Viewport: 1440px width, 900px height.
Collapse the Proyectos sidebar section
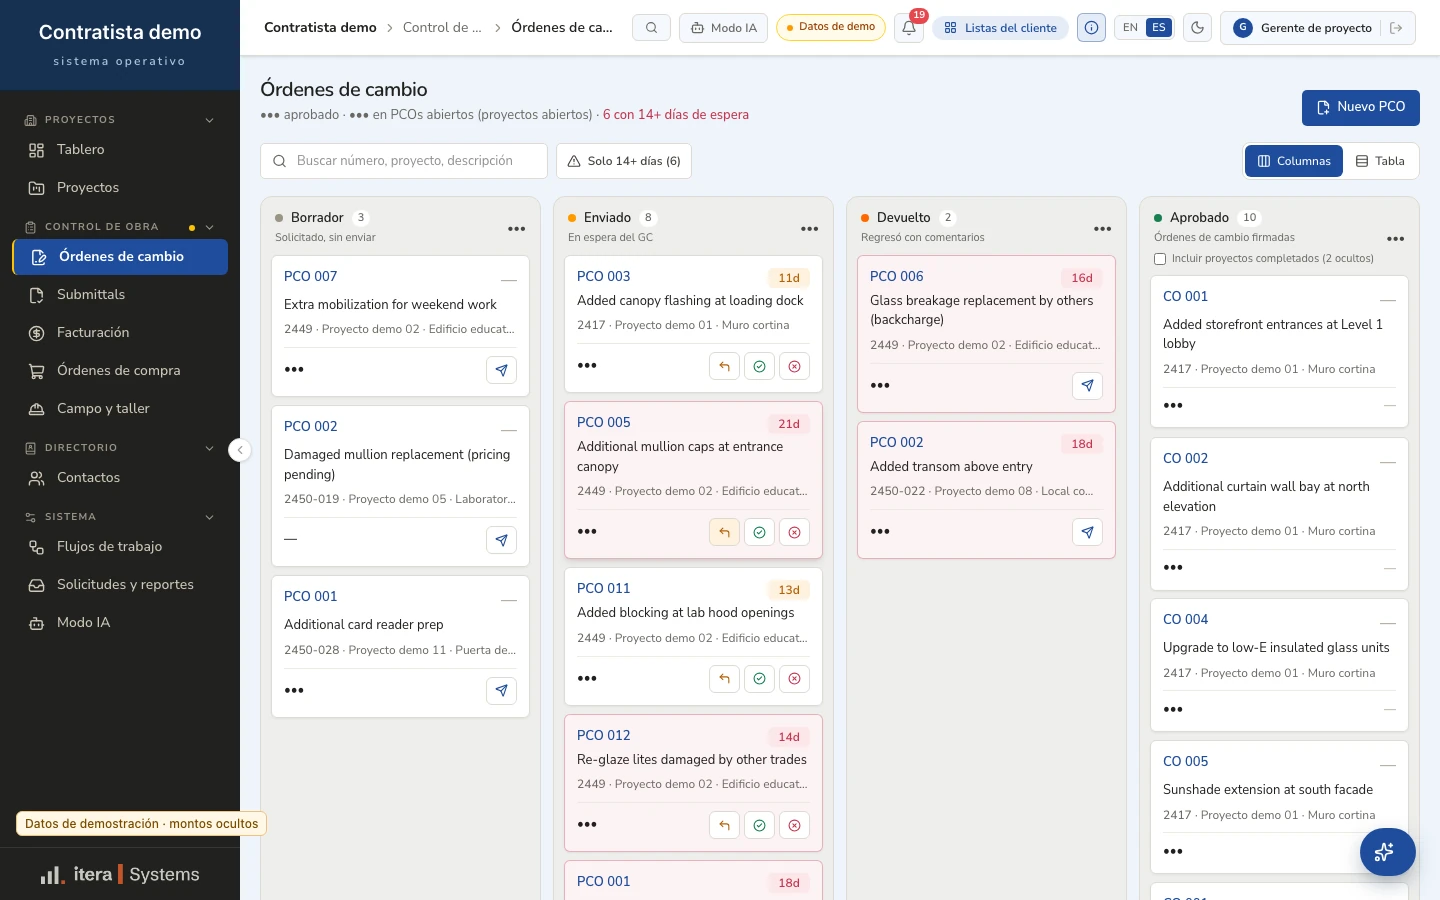click(x=210, y=120)
